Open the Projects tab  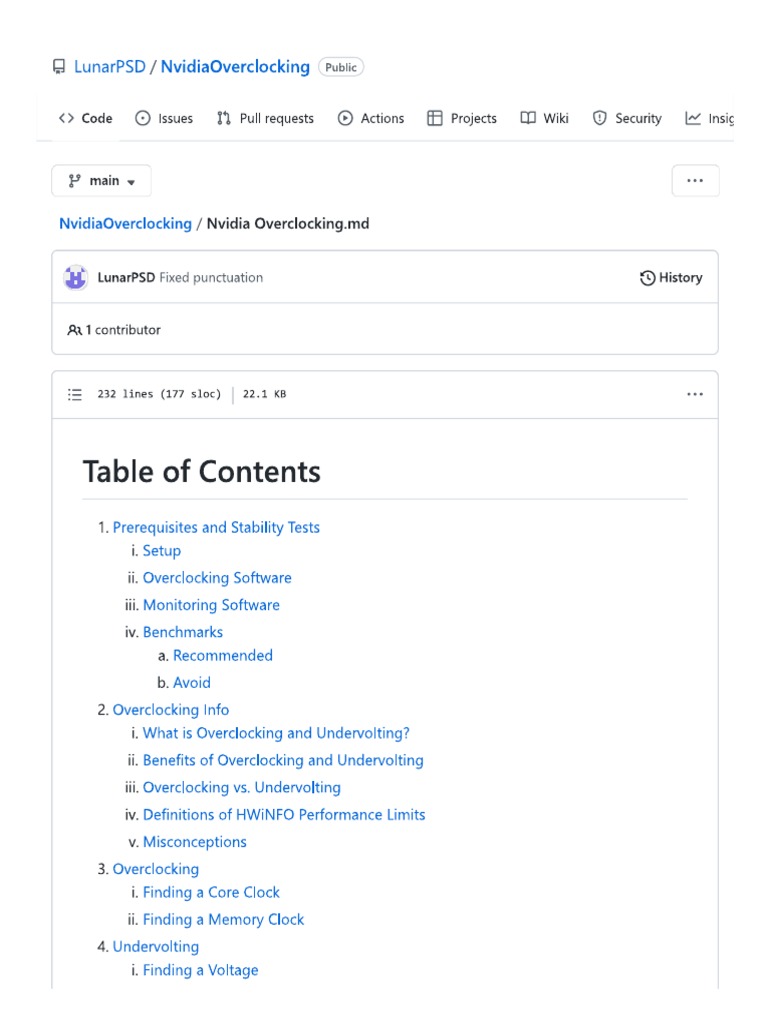(x=462, y=118)
